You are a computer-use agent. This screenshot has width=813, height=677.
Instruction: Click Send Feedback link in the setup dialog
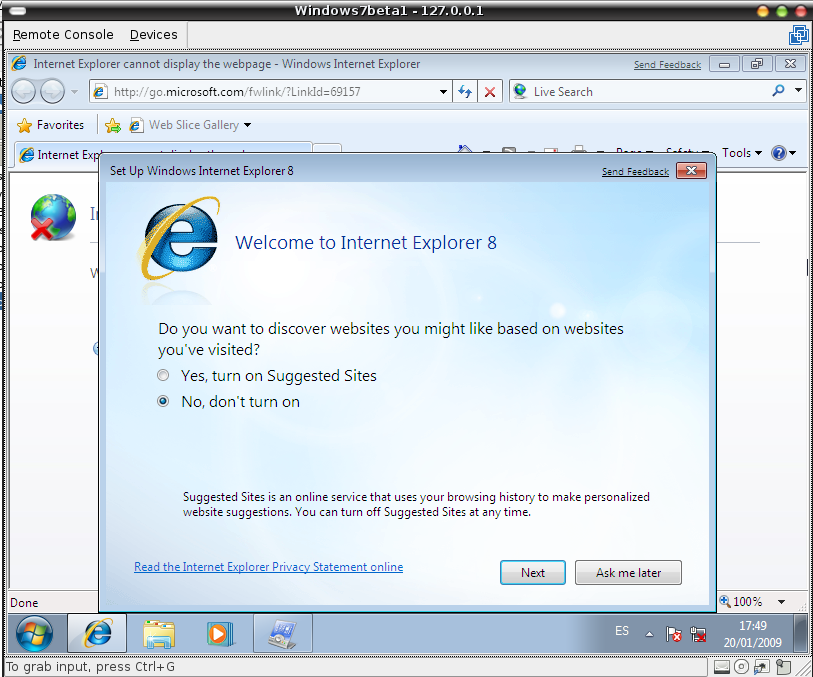(635, 172)
